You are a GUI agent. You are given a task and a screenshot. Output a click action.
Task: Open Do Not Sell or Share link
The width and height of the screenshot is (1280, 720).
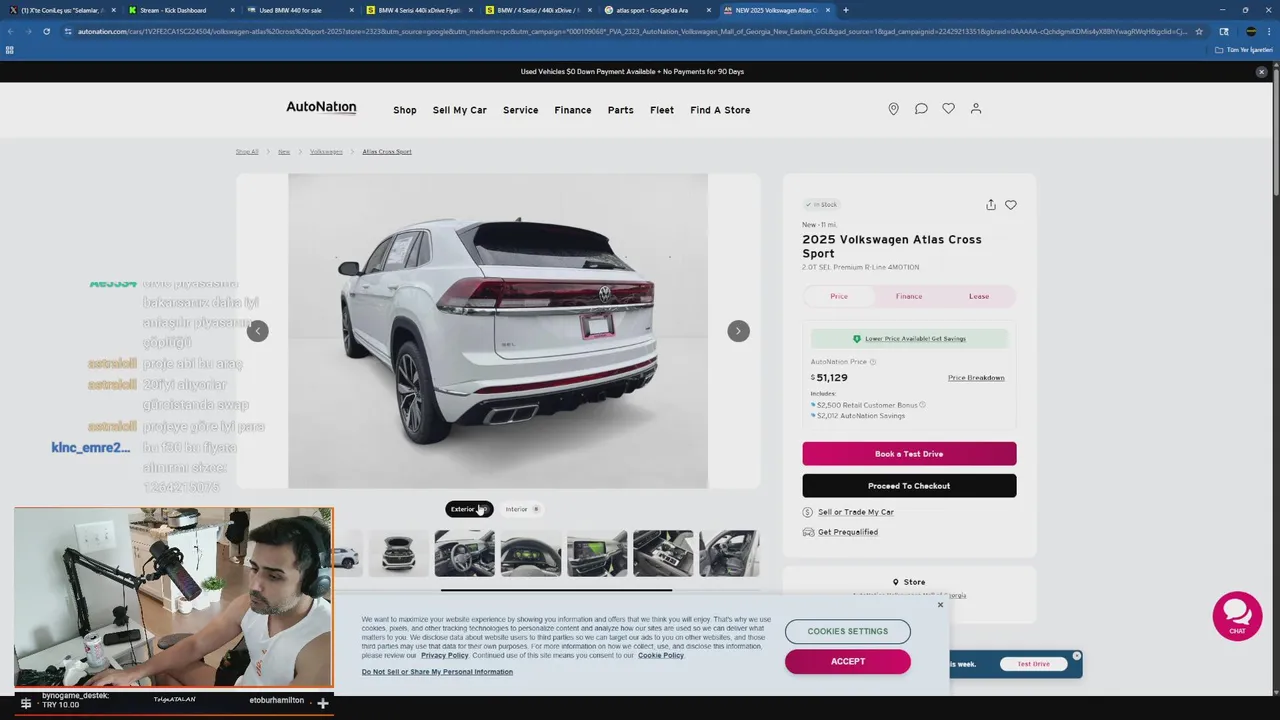pos(437,672)
